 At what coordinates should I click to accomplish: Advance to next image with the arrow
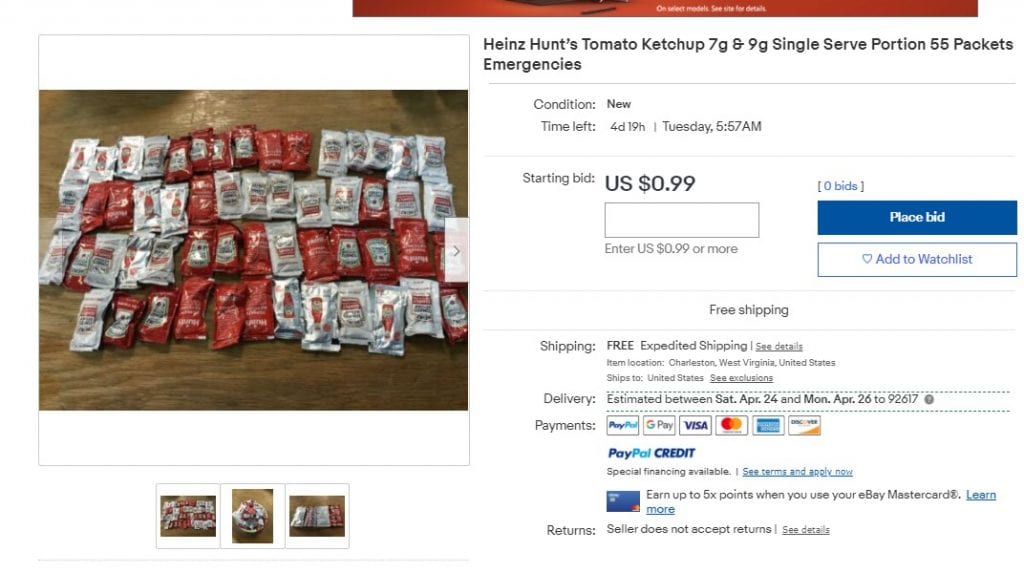click(x=456, y=250)
